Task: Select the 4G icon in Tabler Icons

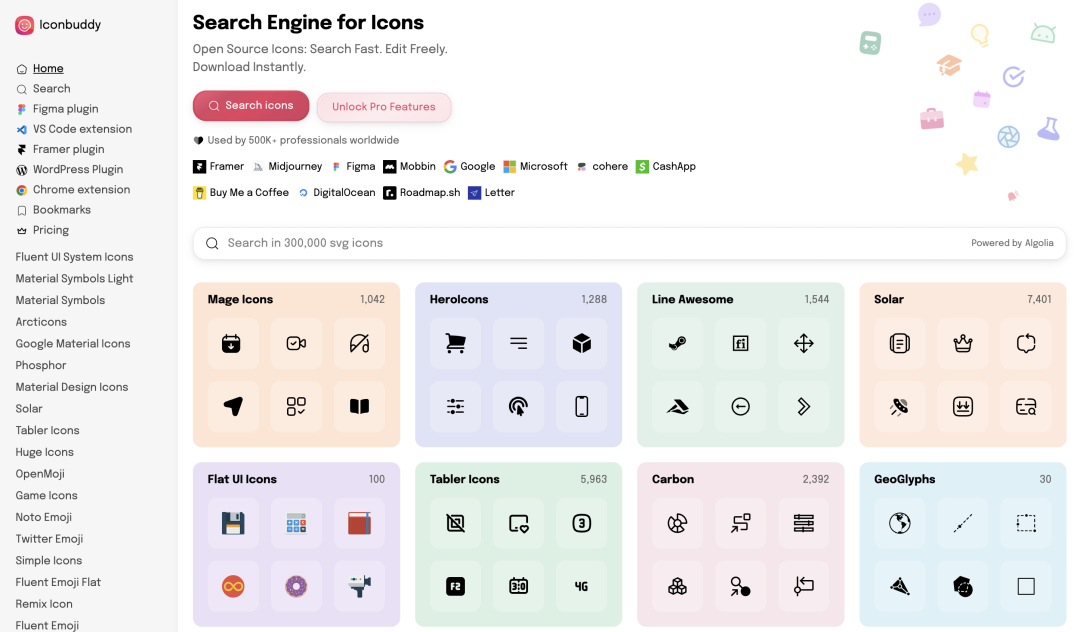Action: pos(582,587)
